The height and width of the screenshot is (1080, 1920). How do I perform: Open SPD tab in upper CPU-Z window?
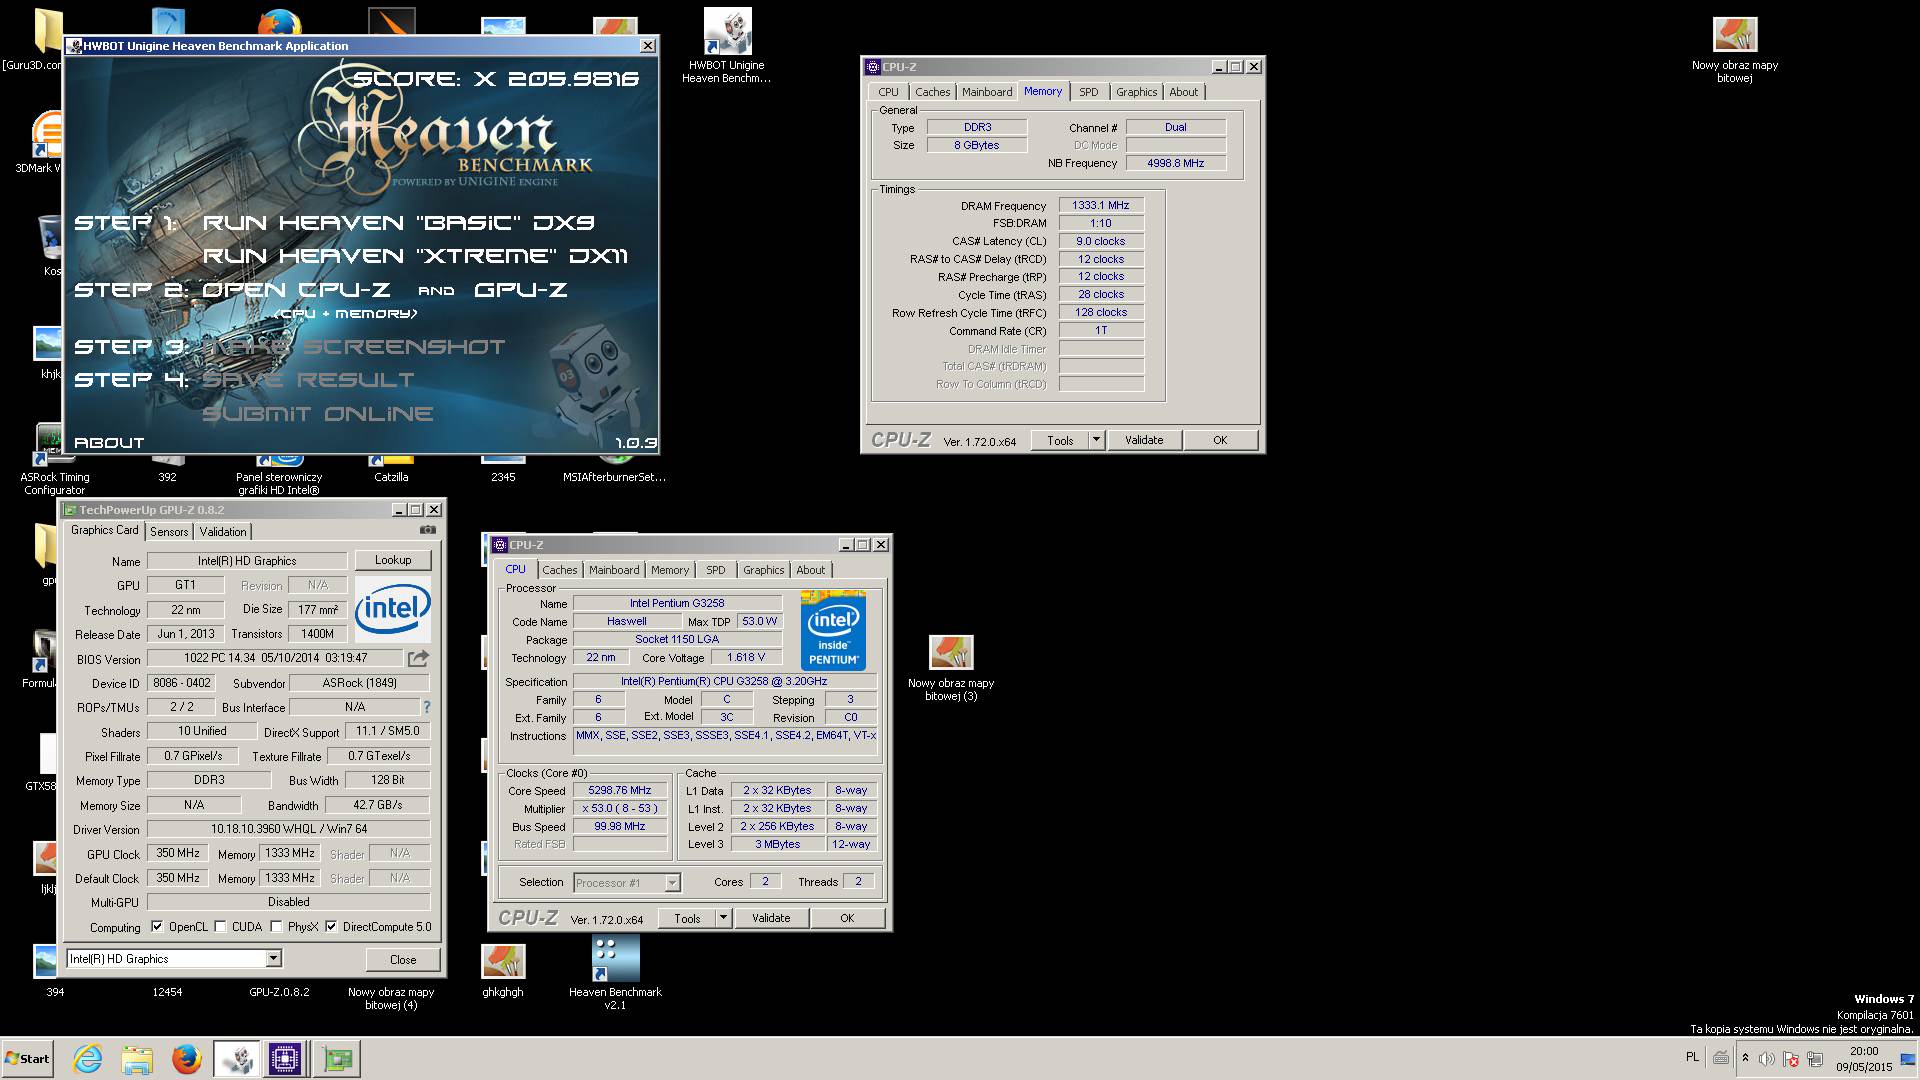[x=1089, y=92]
